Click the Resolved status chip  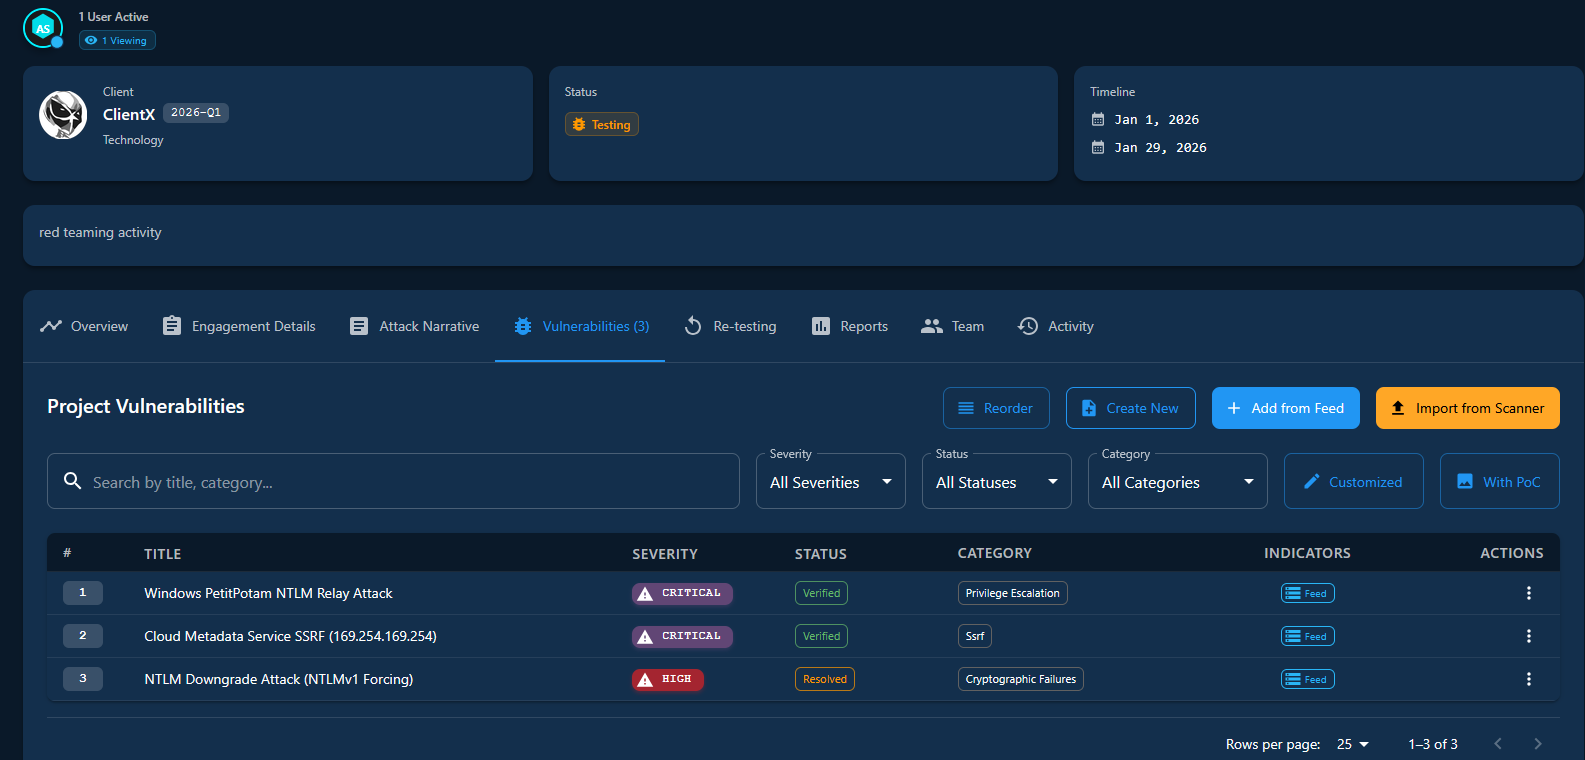point(825,679)
